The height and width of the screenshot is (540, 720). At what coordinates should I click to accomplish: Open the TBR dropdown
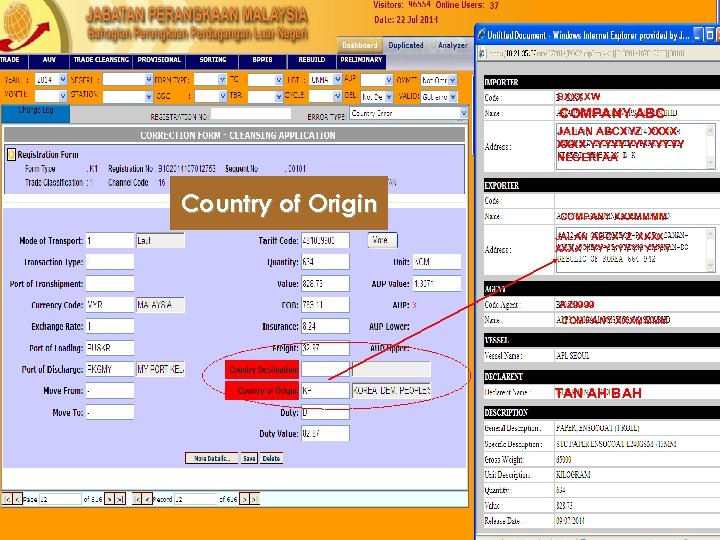[279, 96]
